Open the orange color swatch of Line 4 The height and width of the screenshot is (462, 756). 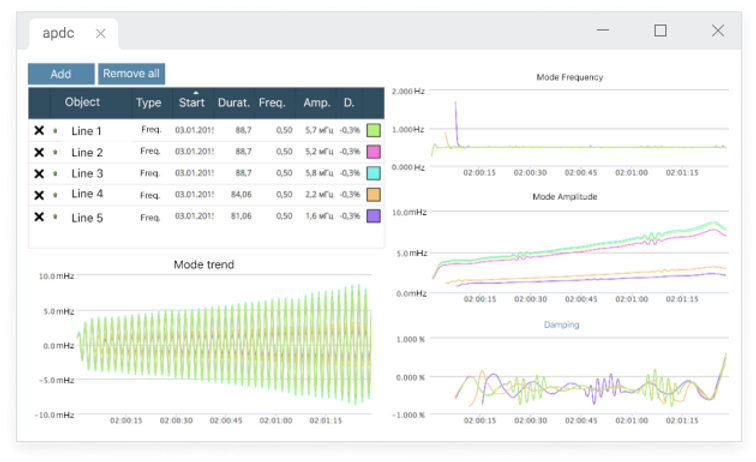[374, 194]
